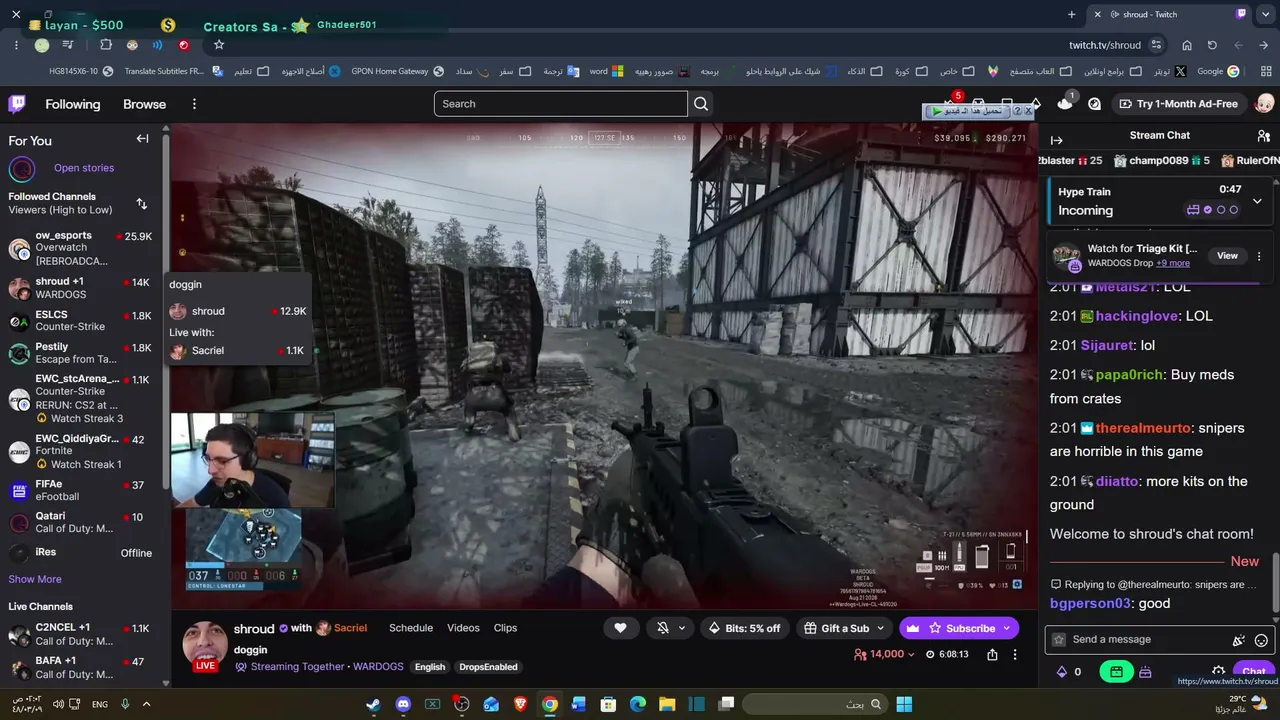Open the Google bookmark
This screenshot has height=720, width=1280.
(1219, 72)
